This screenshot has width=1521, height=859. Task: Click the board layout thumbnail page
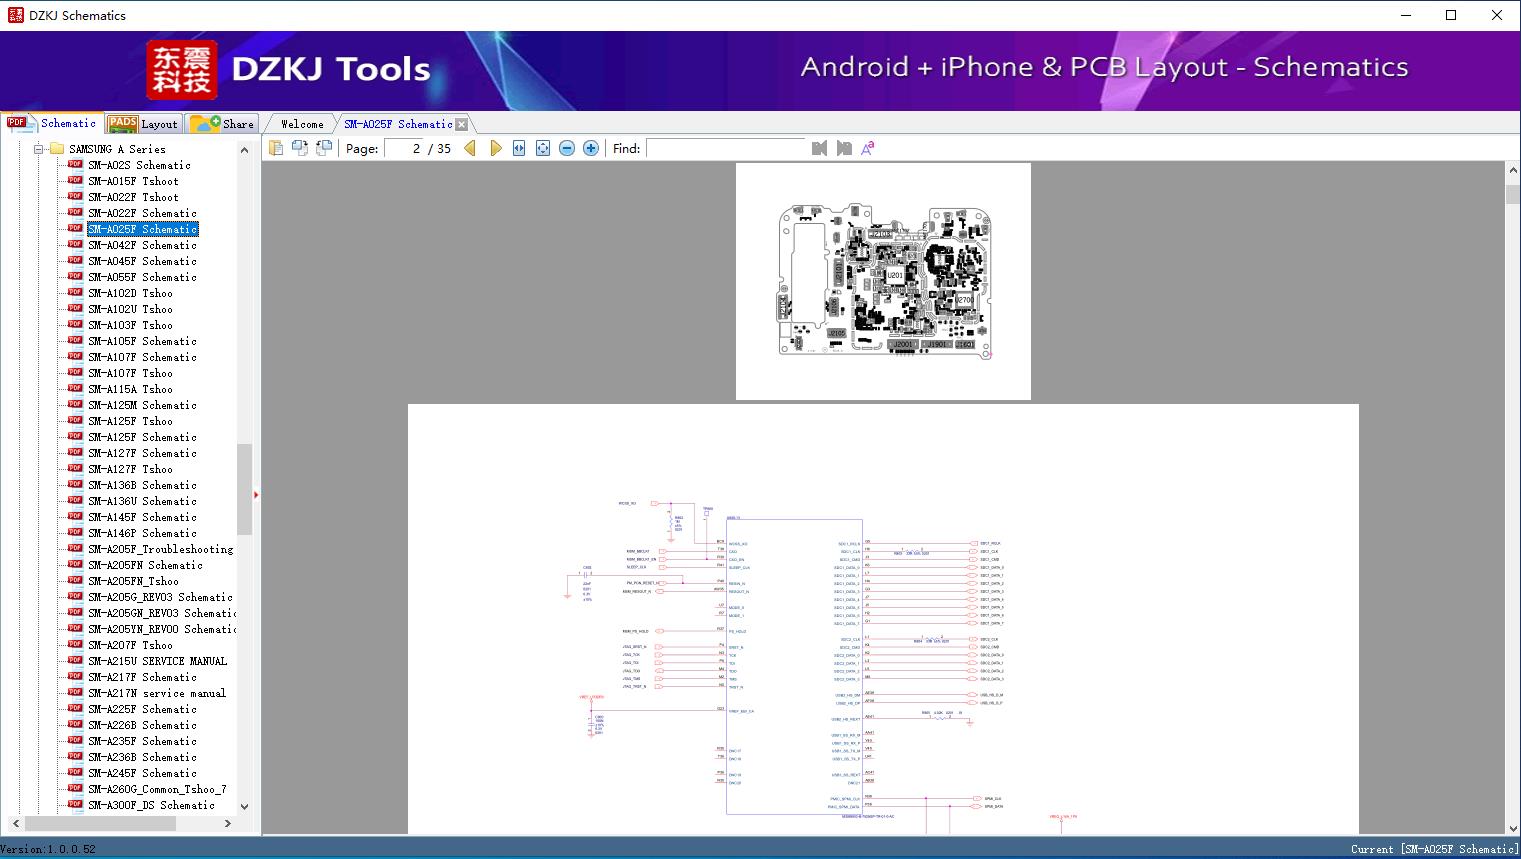(x=883, y=281)
